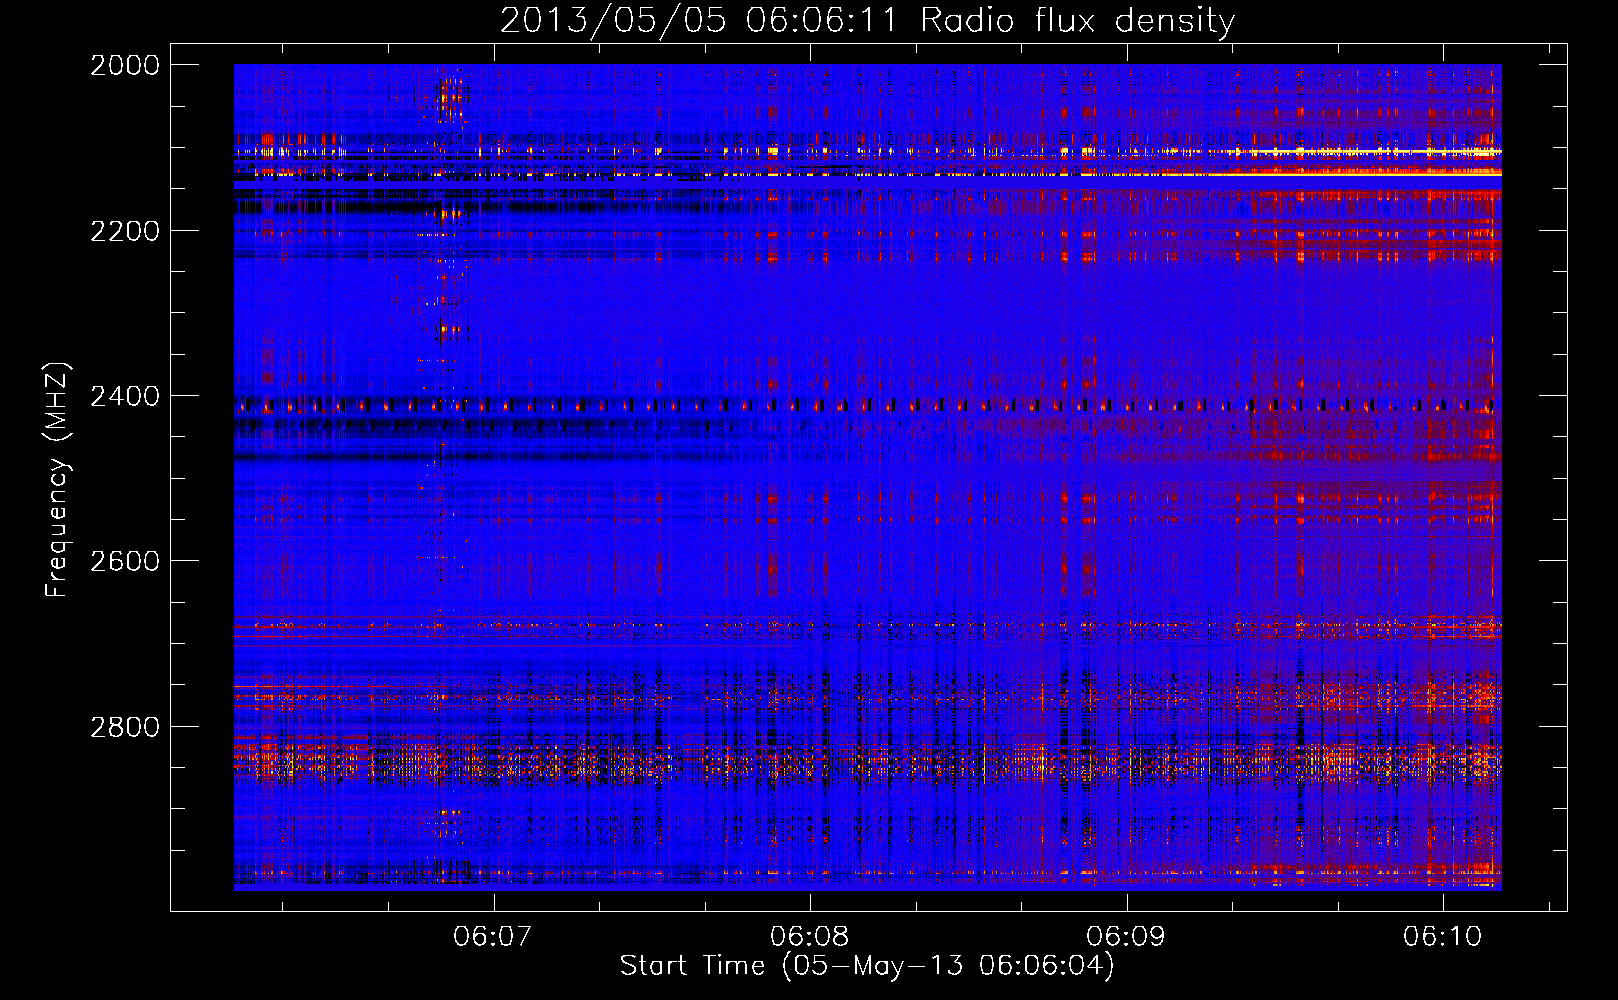Click the 06:08 time tick label
Viewport: 1618px width, 1000px height.
(x=810, y=937)
